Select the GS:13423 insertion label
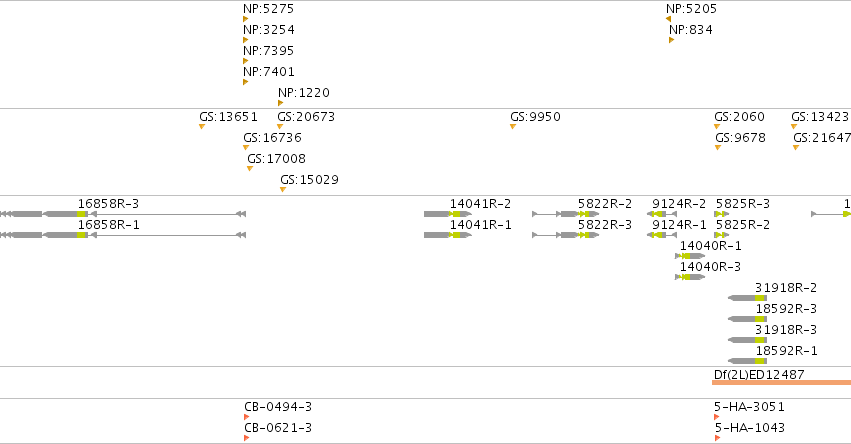The width and height of the screenshot is (851, 444). 820,117
